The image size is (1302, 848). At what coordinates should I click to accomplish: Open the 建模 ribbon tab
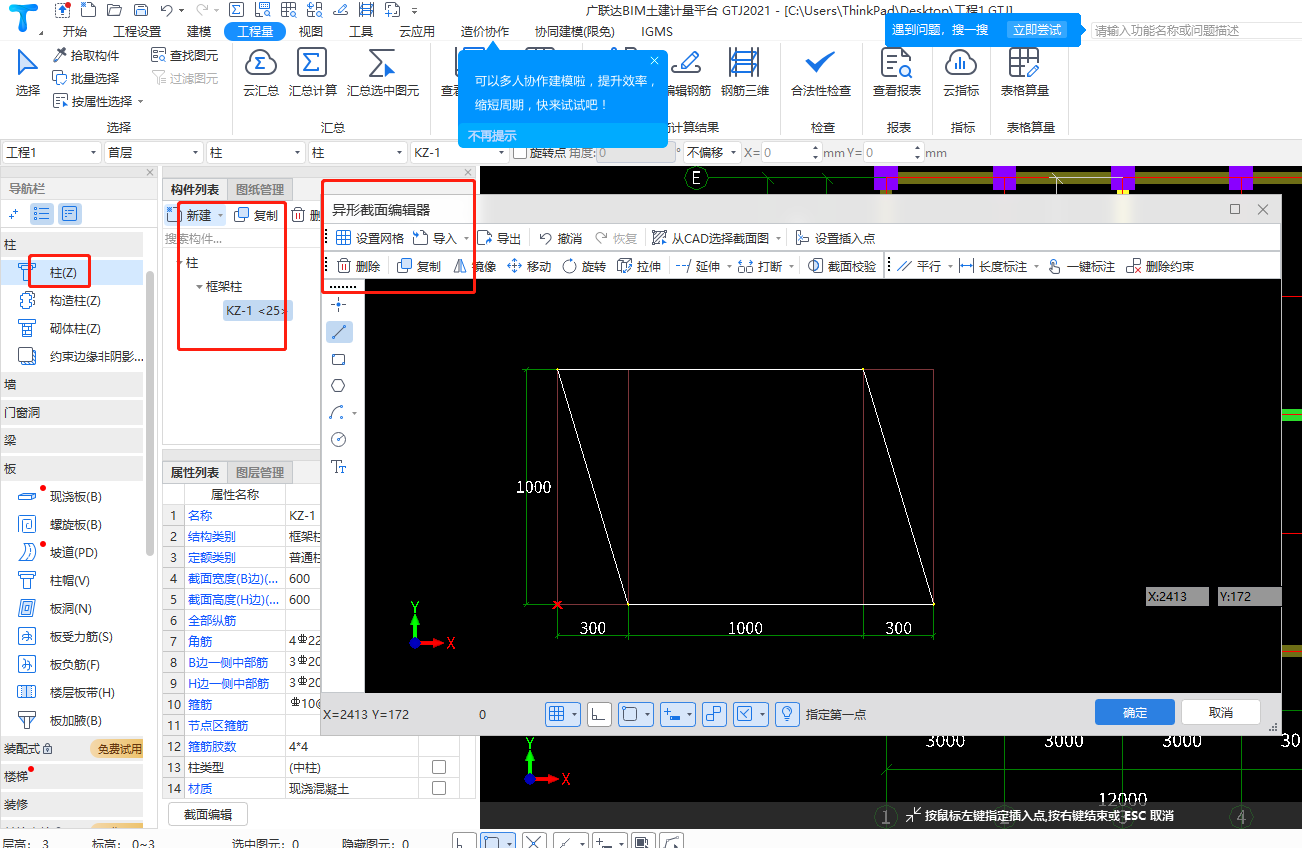click(x=199, y=31)
